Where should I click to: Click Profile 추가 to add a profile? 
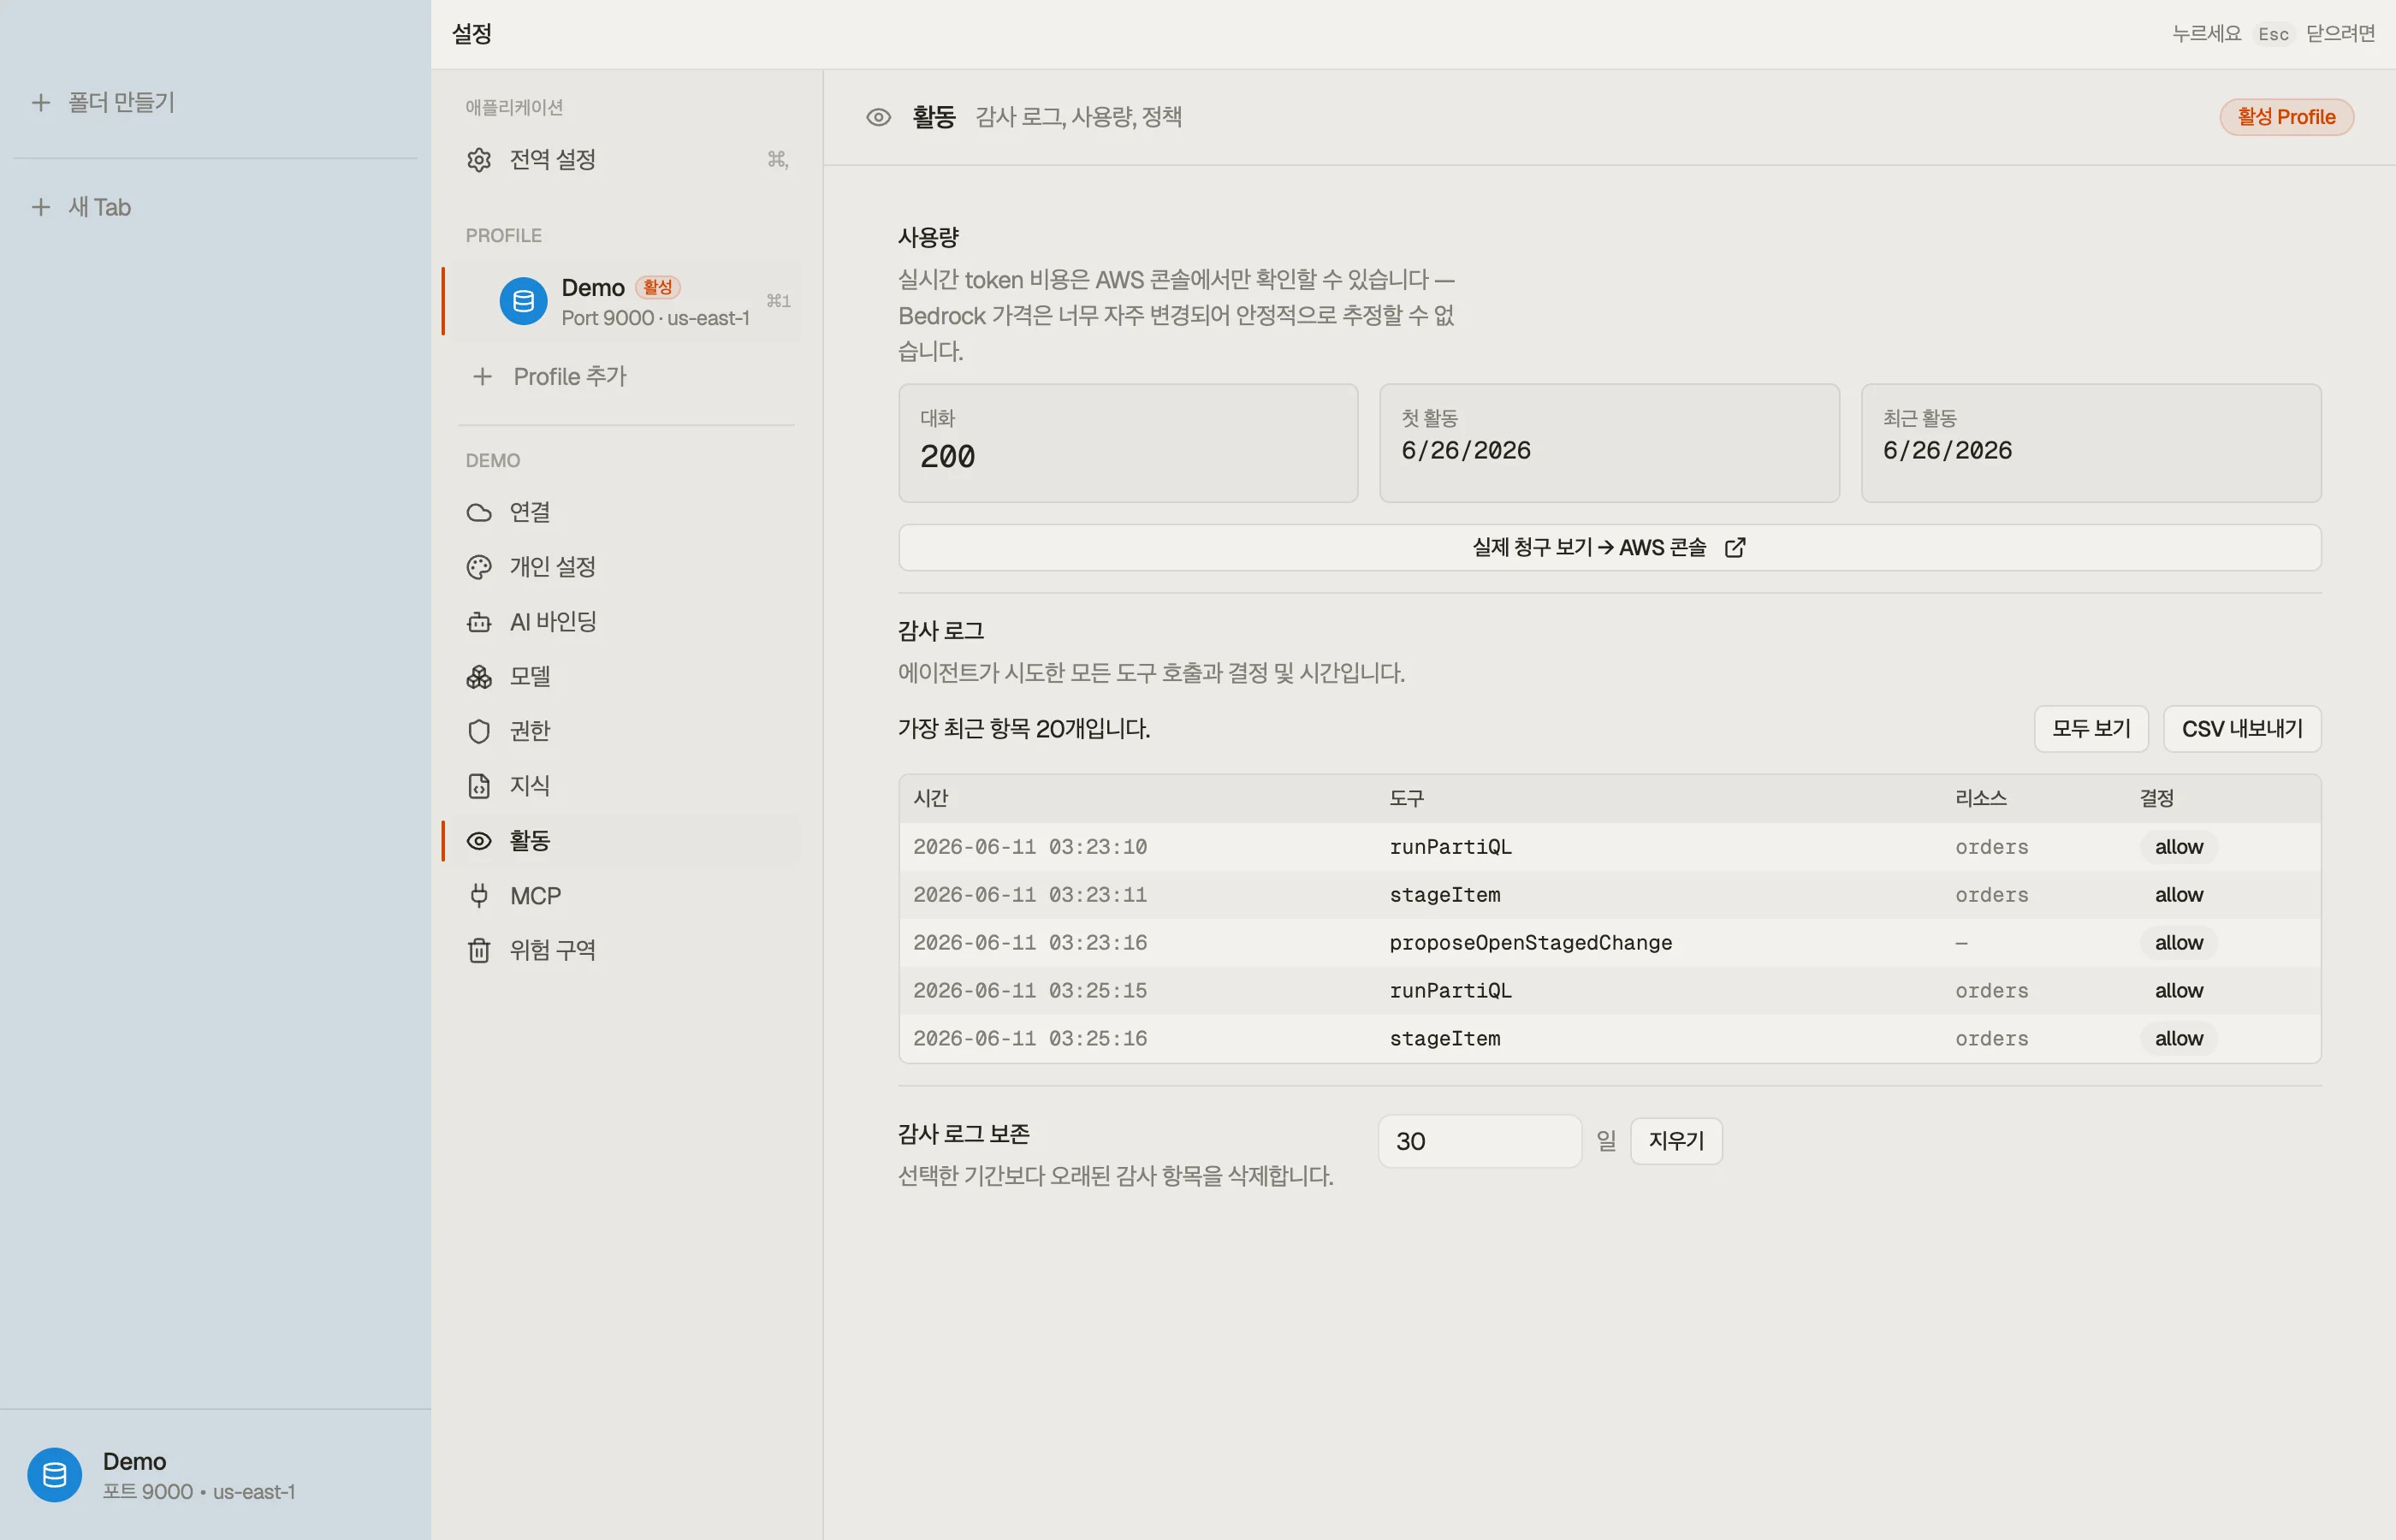point(627,377)
